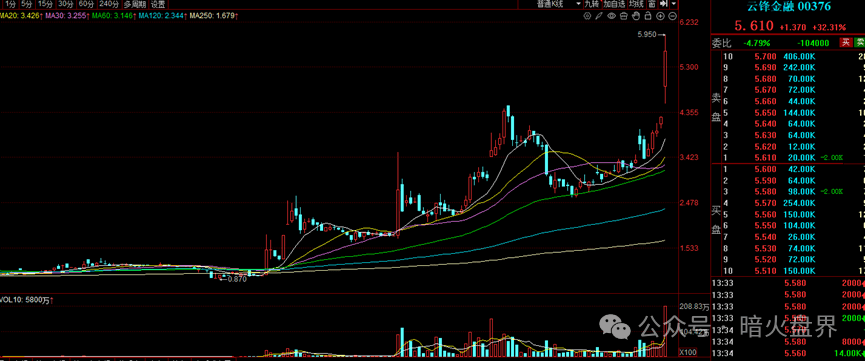Click the bucket-shaped icon in chart toolbar
The width and height of the screenshot is (865, 361).
(623, 16)
